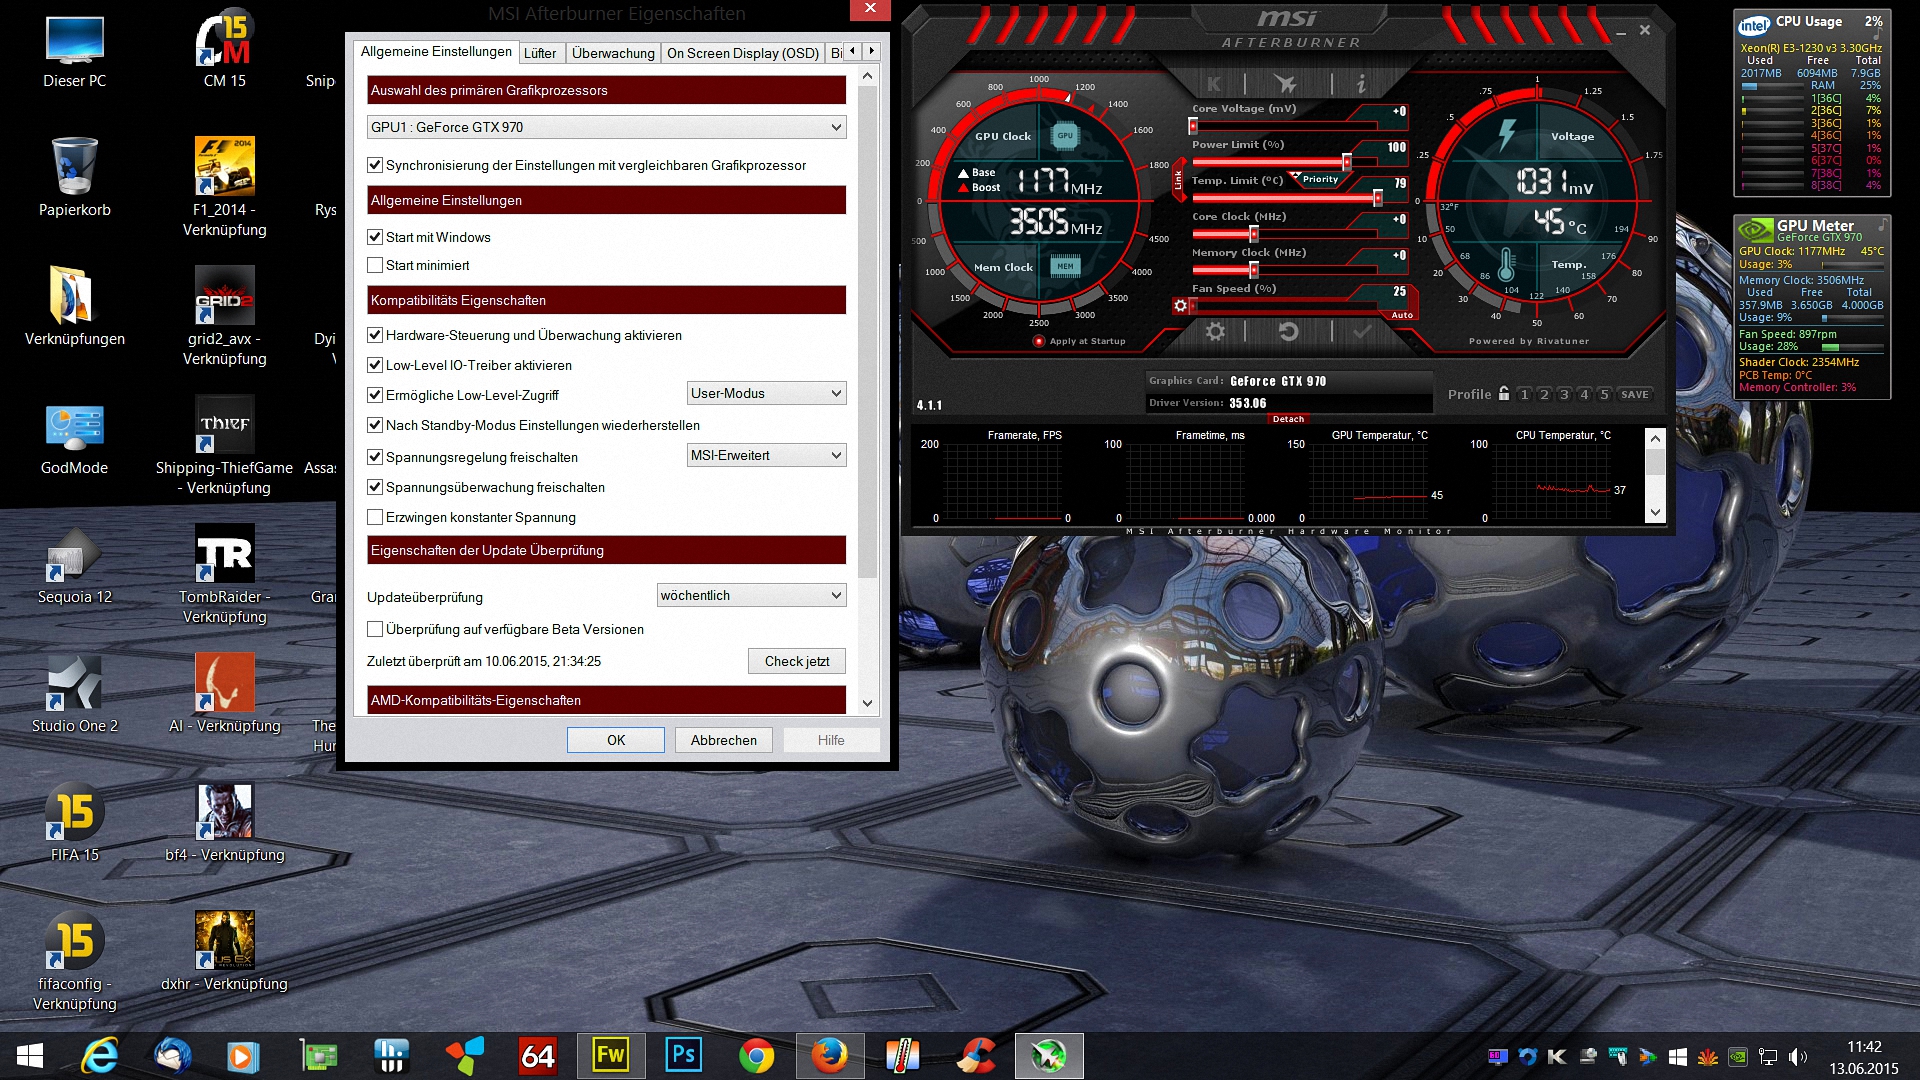The height and width of the screenshot is (1080, 1920).
Task: Click the Link button between Power and Temp
Action: pyautogui.click(x=1178, y=180)
